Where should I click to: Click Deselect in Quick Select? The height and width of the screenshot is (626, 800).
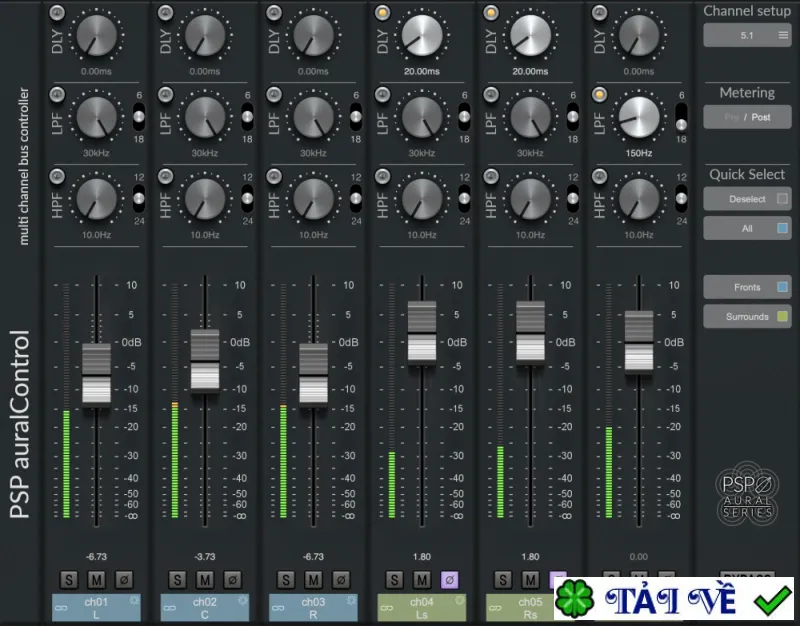click(x=747, y=199)
